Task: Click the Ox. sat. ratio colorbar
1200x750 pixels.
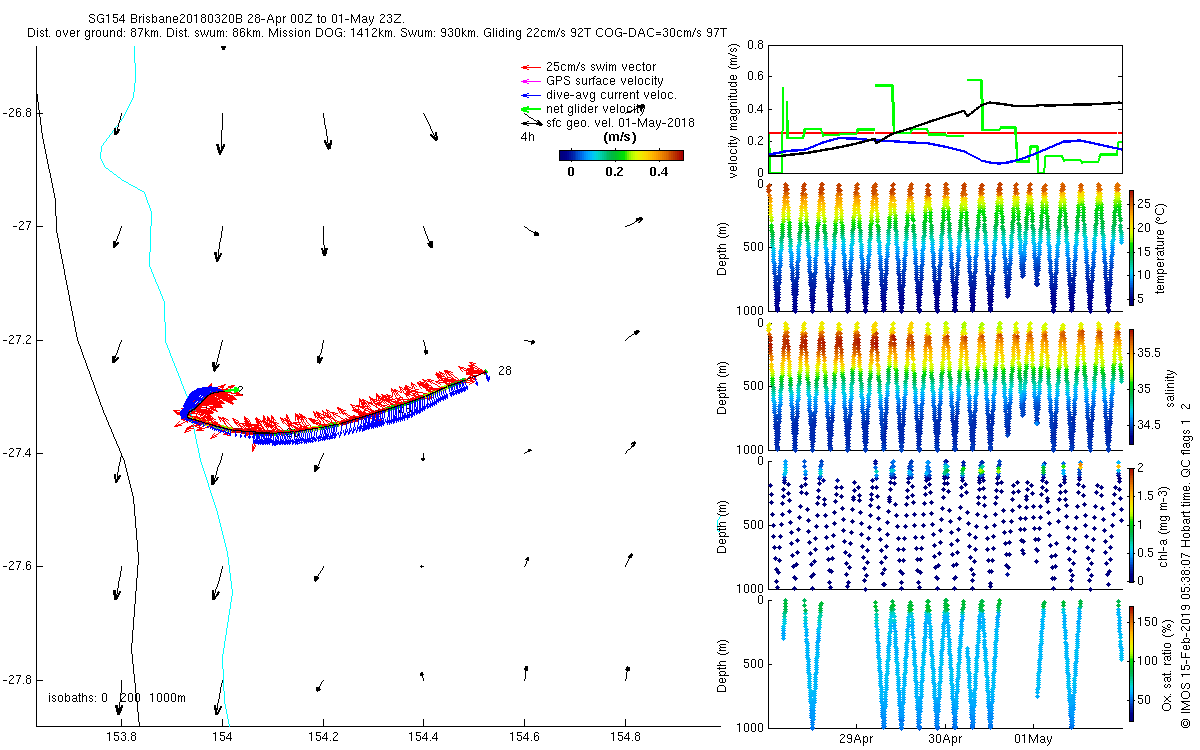Action: [x=1131, y=665]
